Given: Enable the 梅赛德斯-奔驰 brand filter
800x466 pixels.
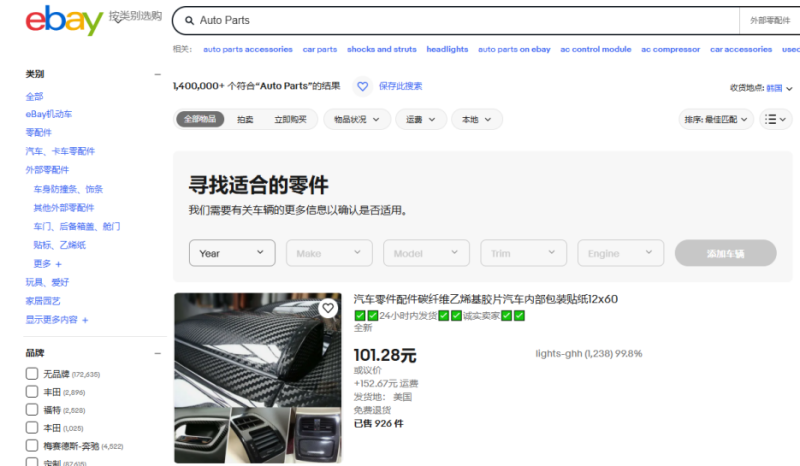Looking at the screenshot, I should [32, 446].
